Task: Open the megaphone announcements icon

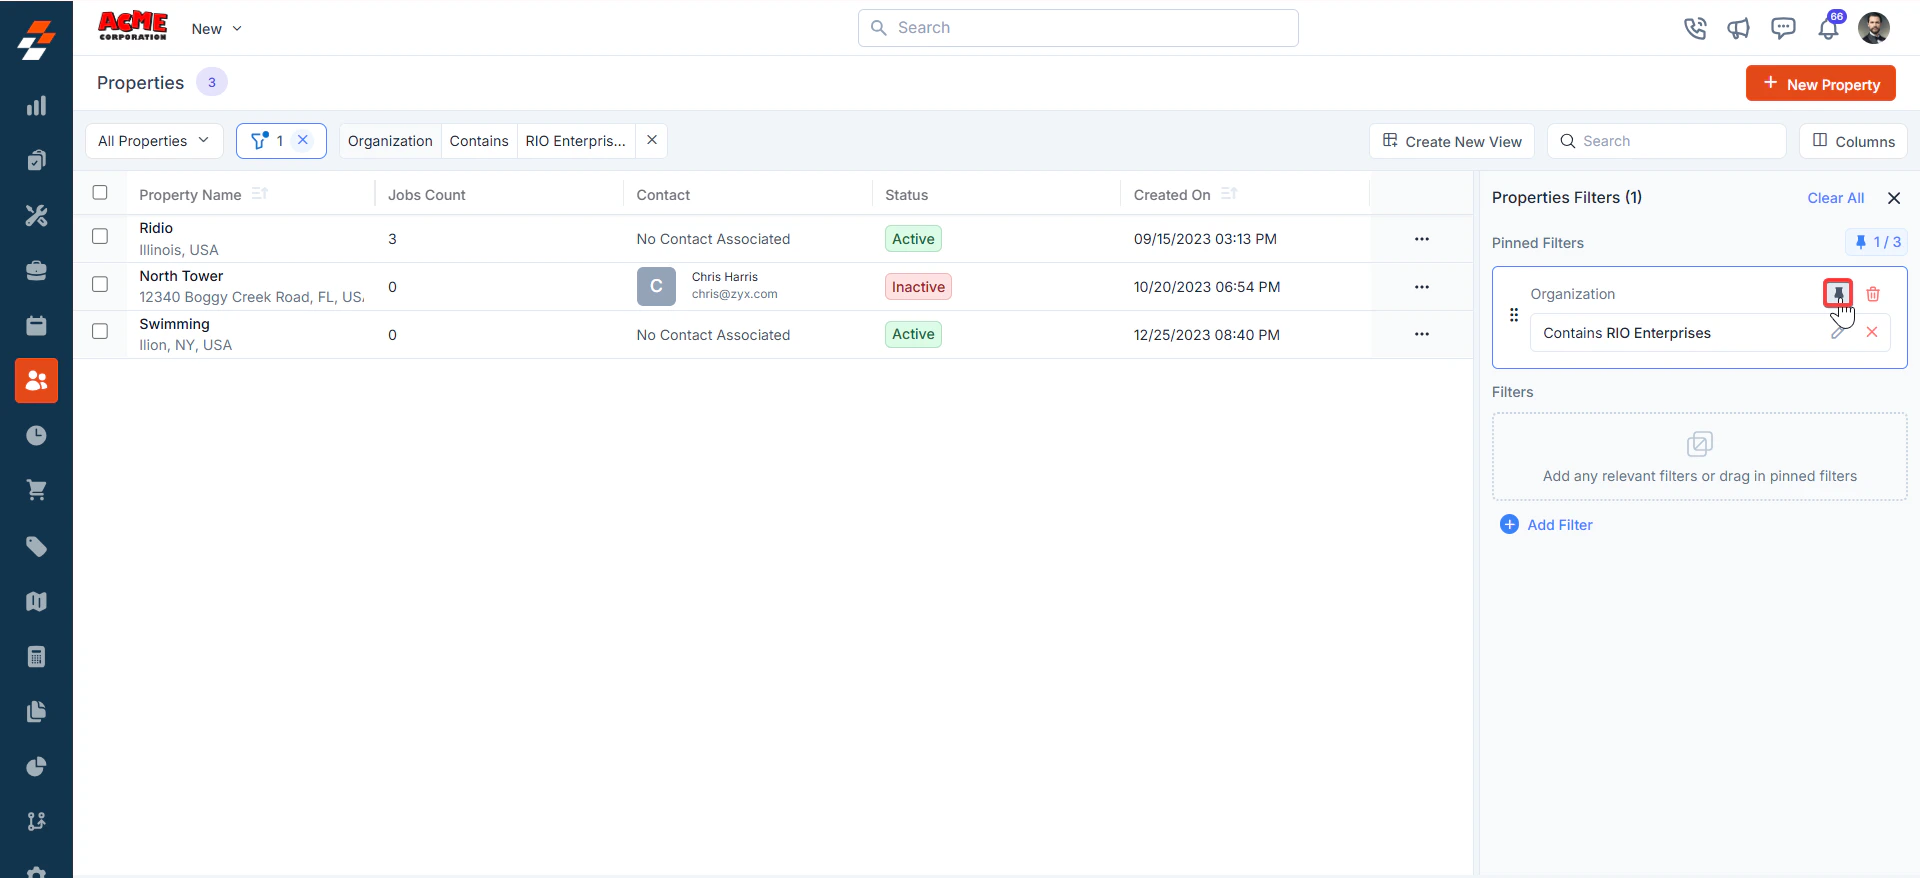Action: tap(1739, 28)
